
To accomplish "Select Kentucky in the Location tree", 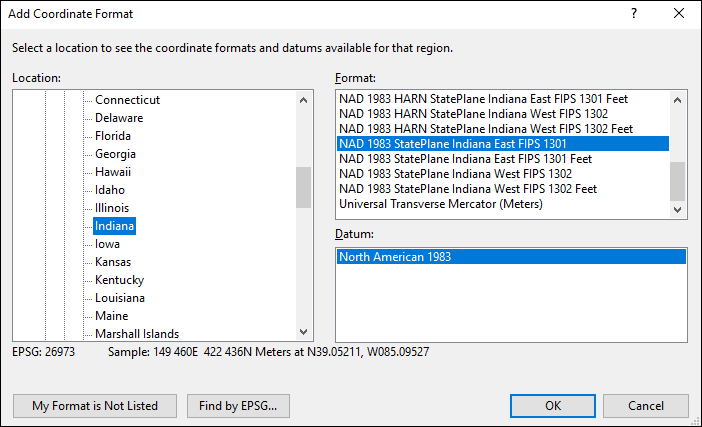I will 120,280.
